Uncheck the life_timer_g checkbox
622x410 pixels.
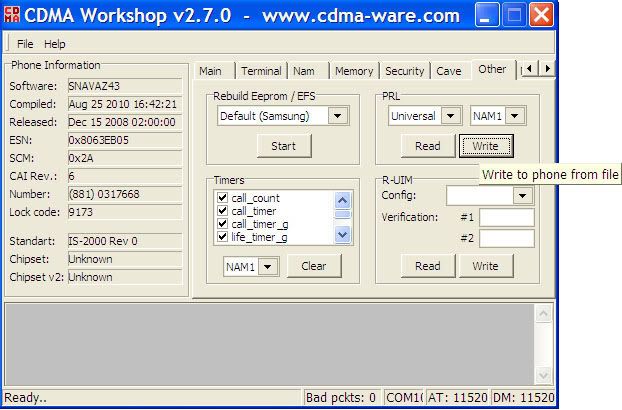[x=223, y=237]
